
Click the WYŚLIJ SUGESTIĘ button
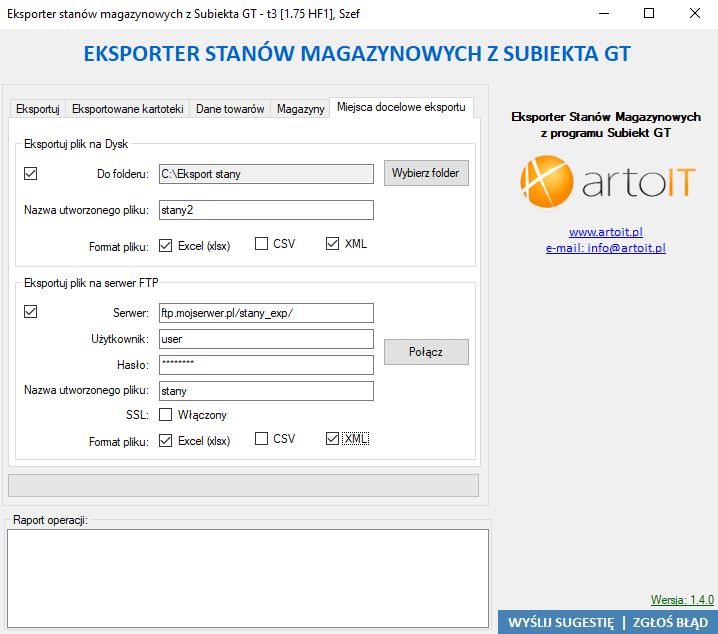[560, 622]
